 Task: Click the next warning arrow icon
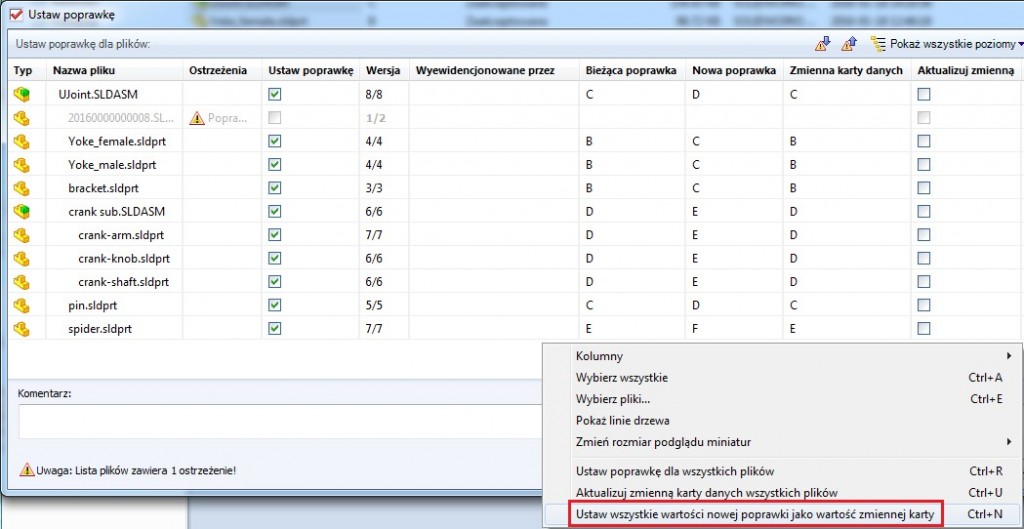pos(823,44)
